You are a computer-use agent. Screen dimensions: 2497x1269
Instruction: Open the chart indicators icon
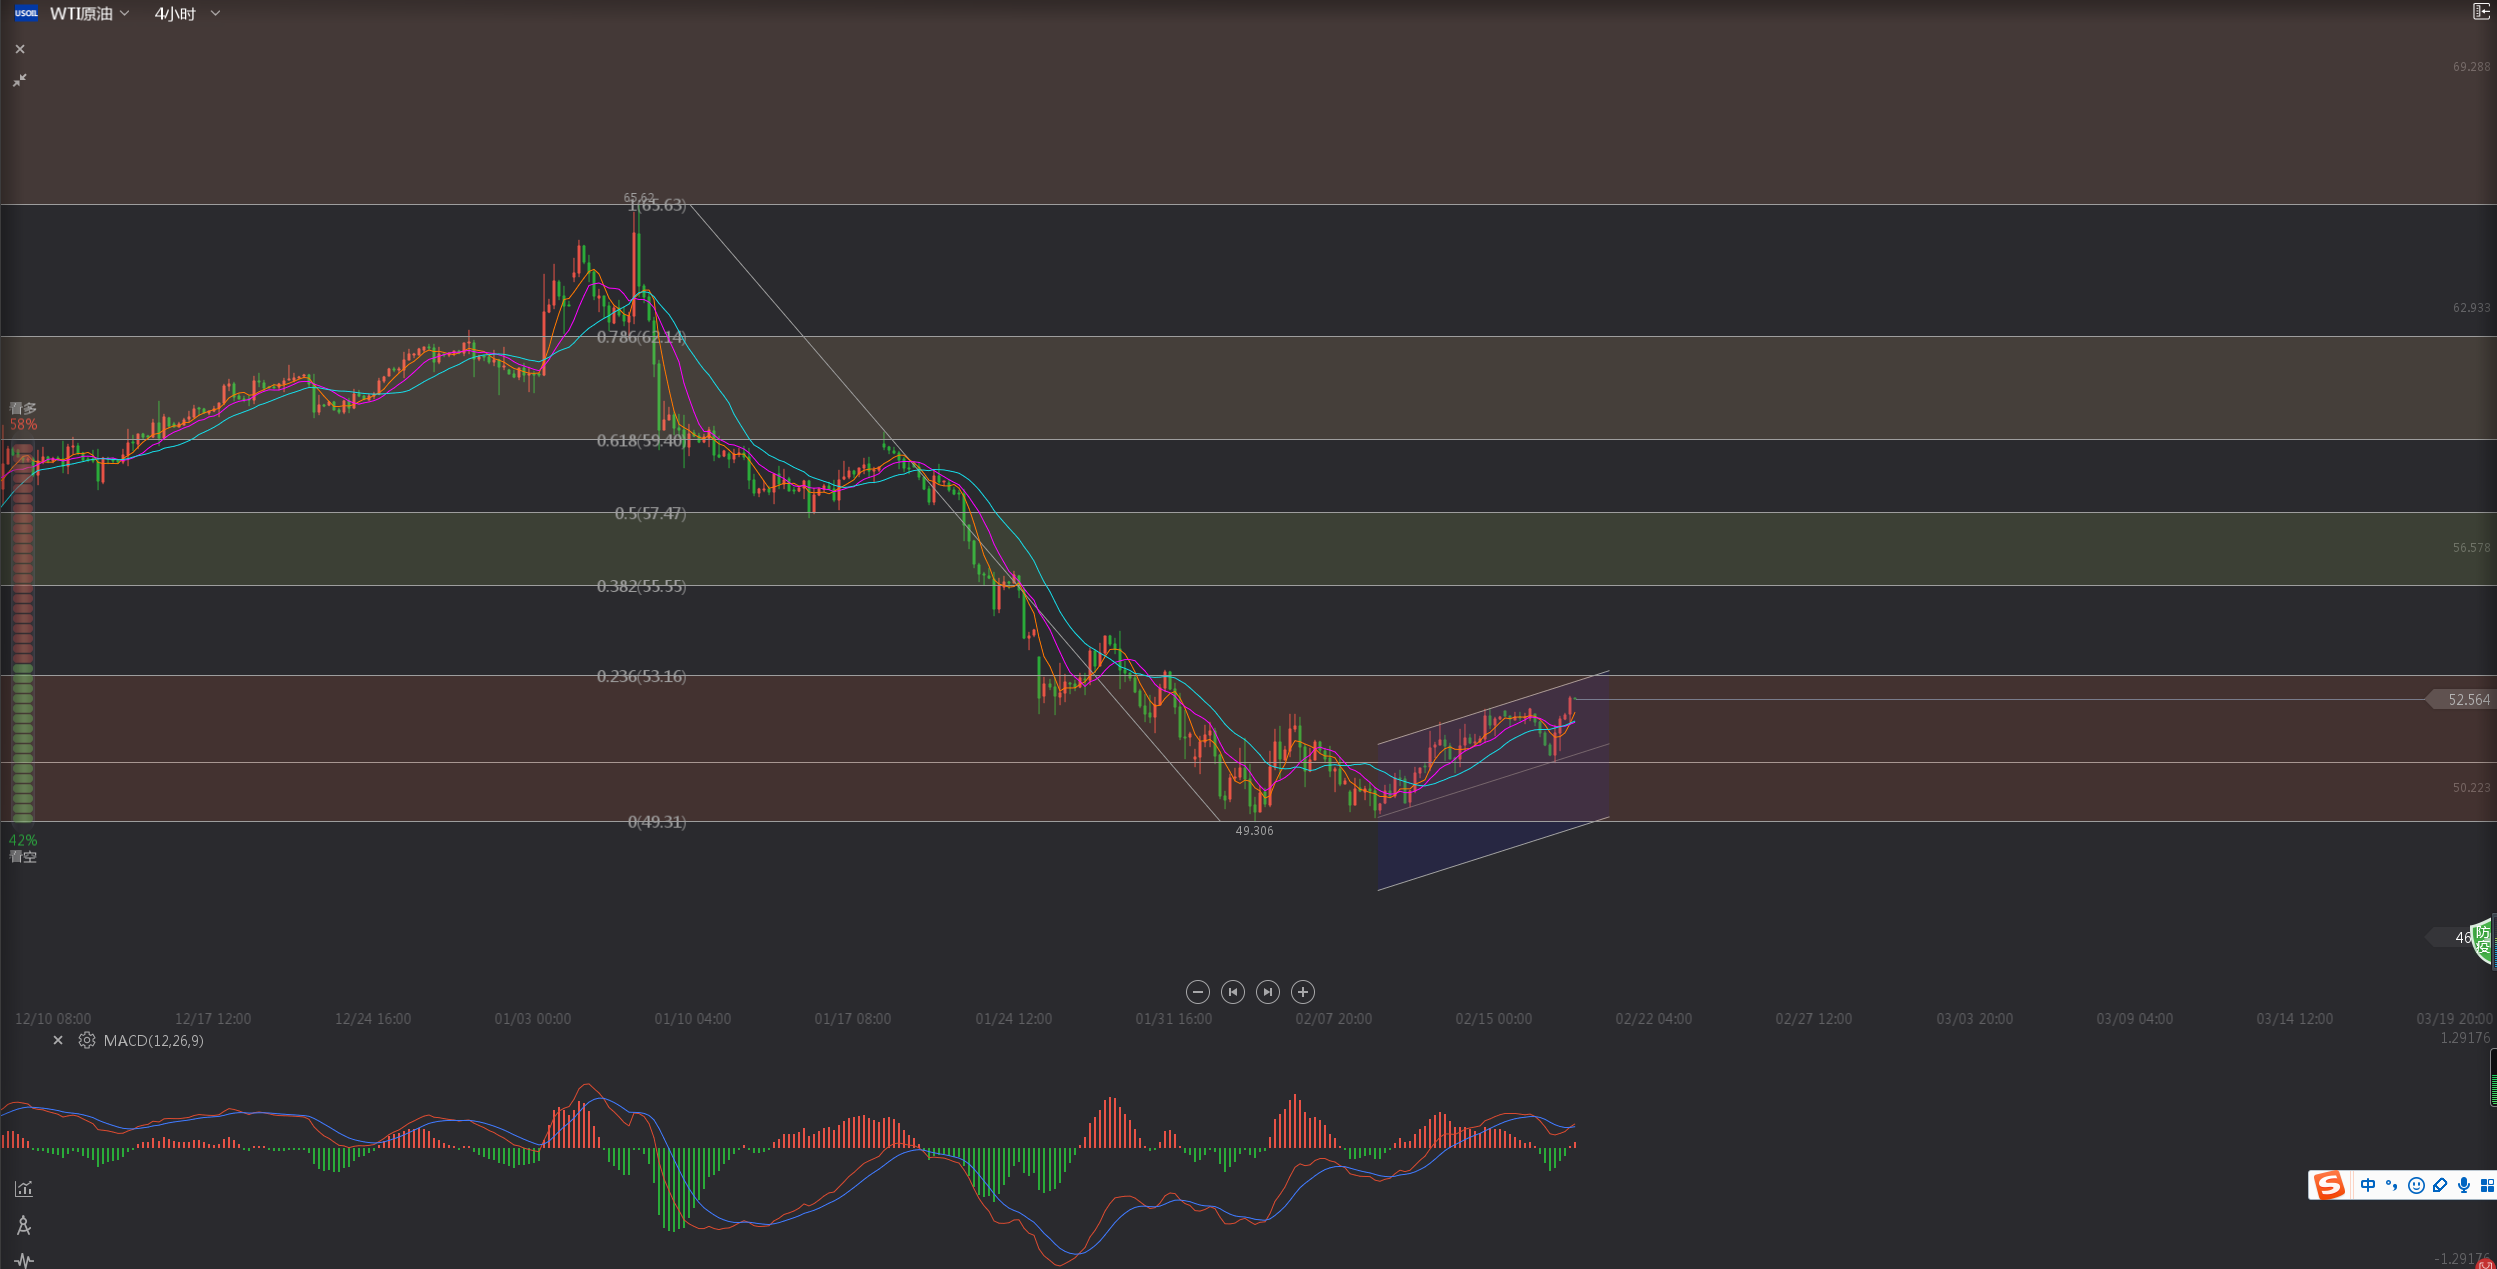(x=24, y=1189)
